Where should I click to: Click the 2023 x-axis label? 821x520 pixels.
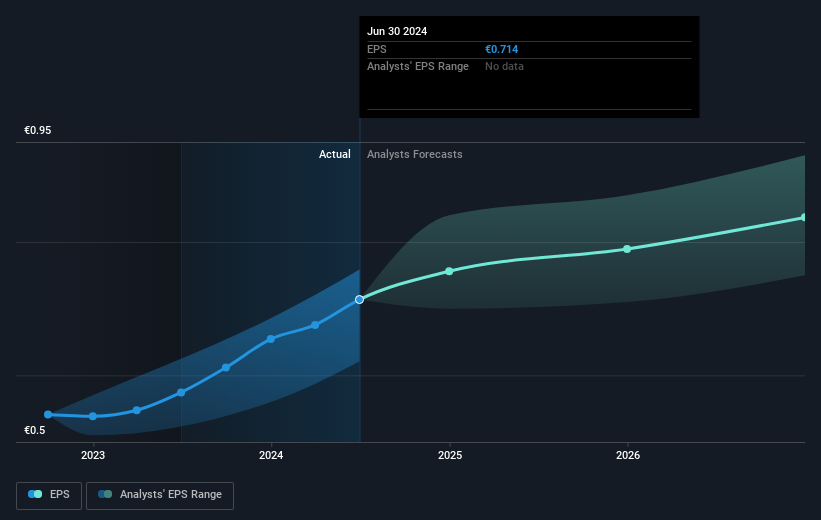pos(93,455)
